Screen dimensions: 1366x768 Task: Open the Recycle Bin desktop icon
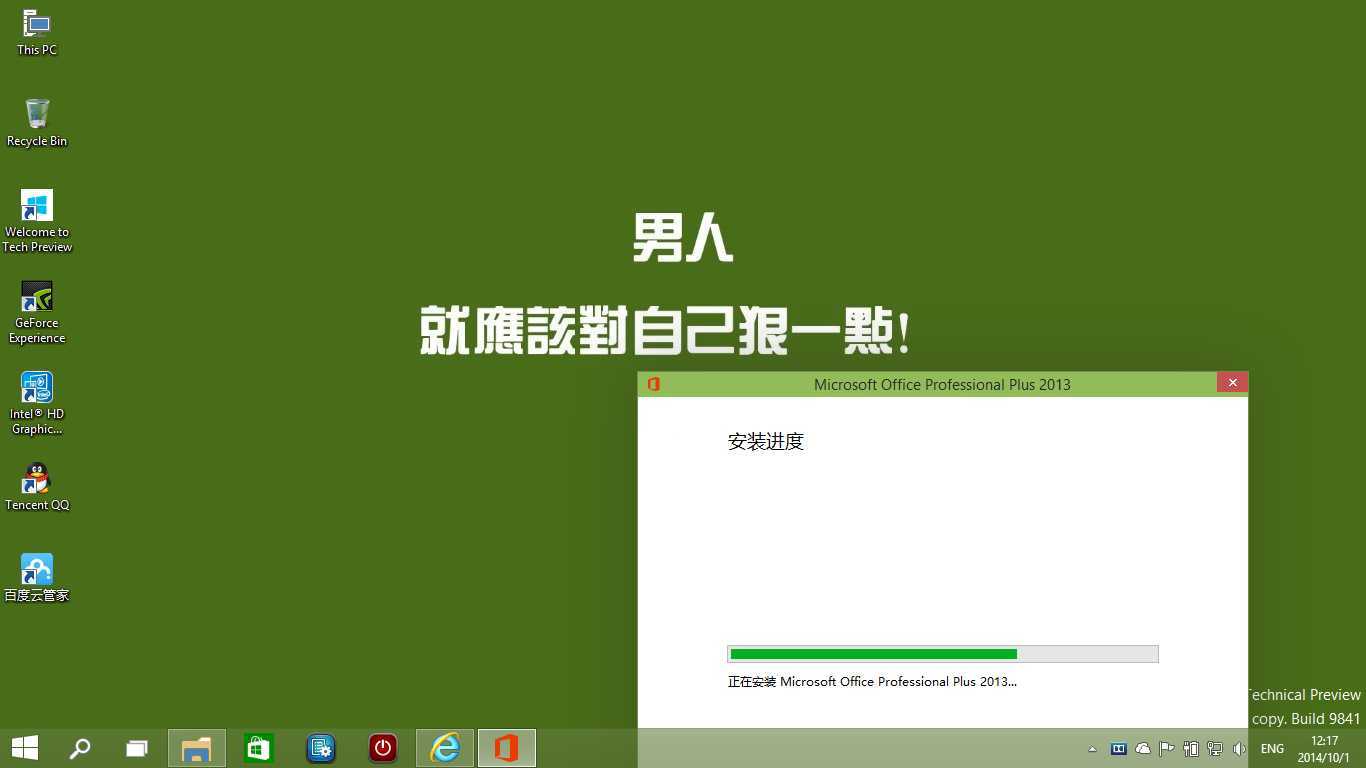[37, 123]
